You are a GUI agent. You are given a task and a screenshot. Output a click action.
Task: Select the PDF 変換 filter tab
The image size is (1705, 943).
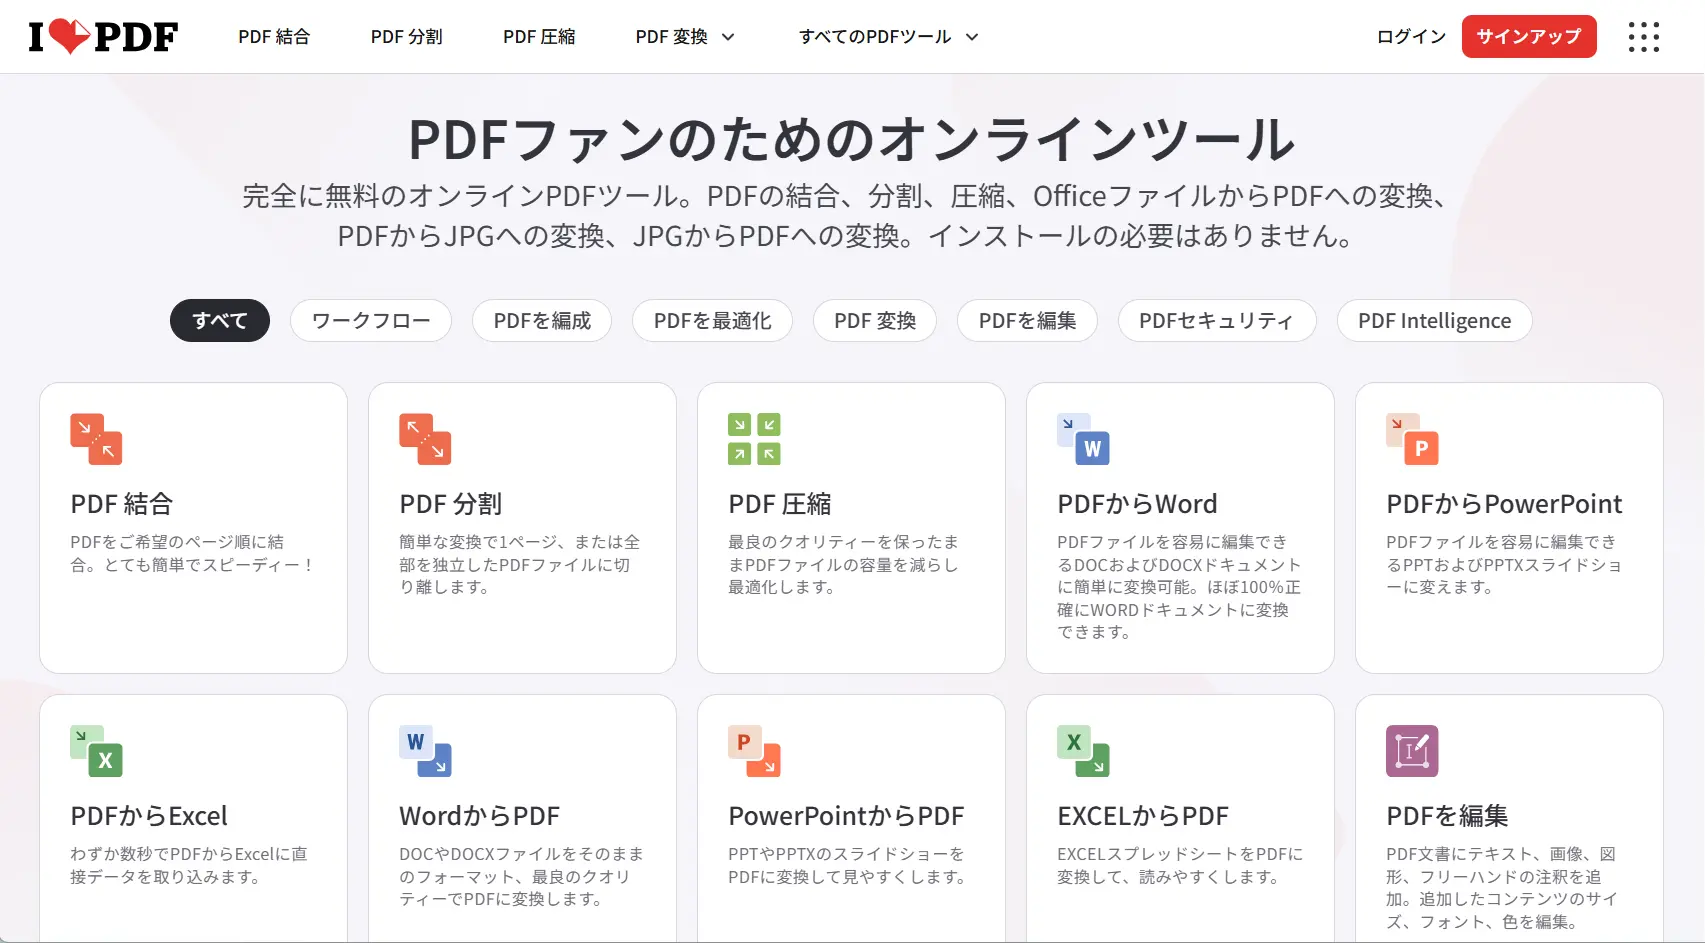tap(875, 321)
